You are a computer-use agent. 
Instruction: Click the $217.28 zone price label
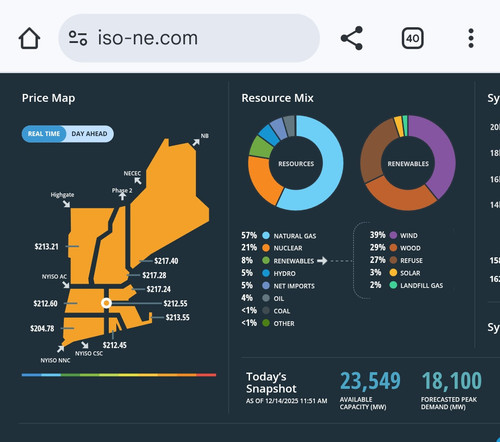[154, 275]
